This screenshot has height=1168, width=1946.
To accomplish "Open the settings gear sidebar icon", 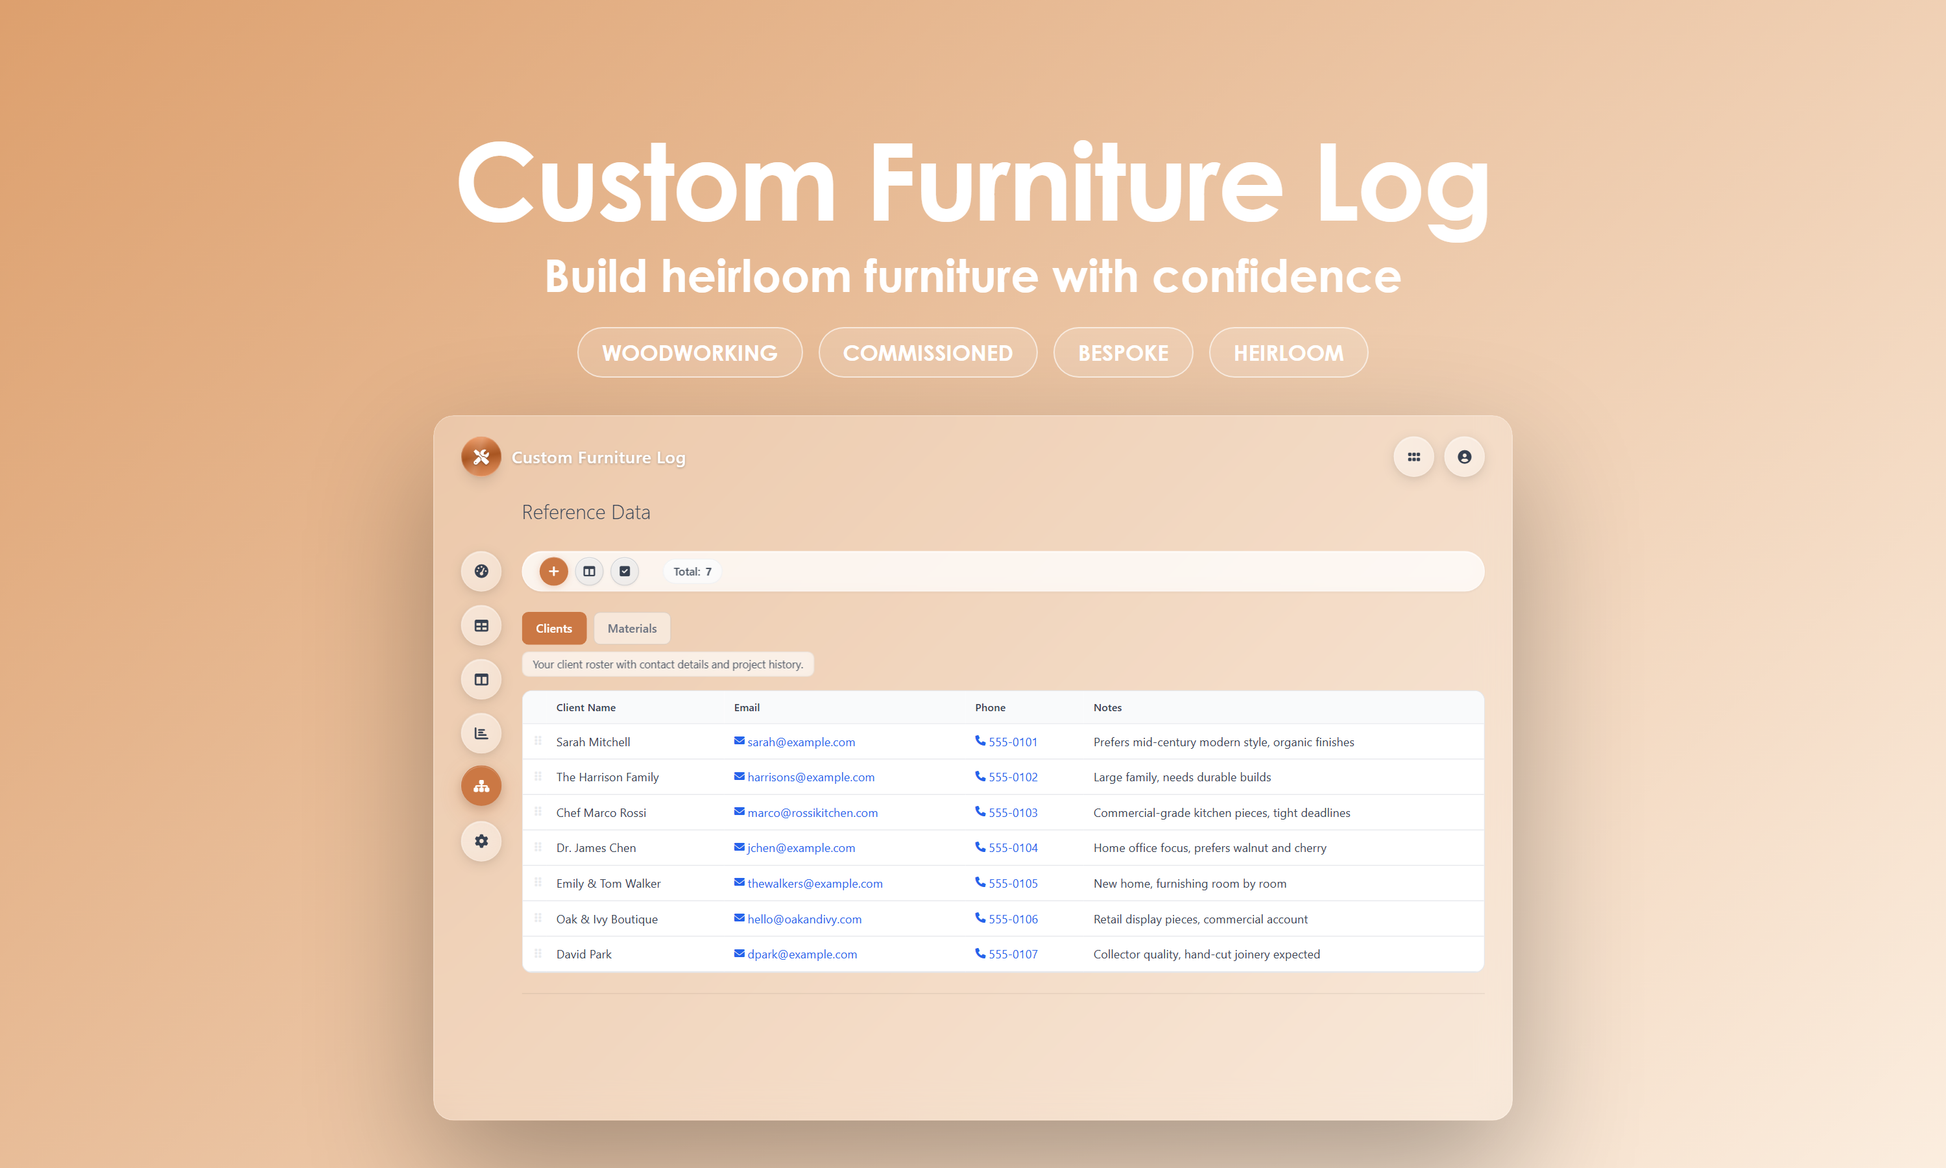I will coord(481,841).
